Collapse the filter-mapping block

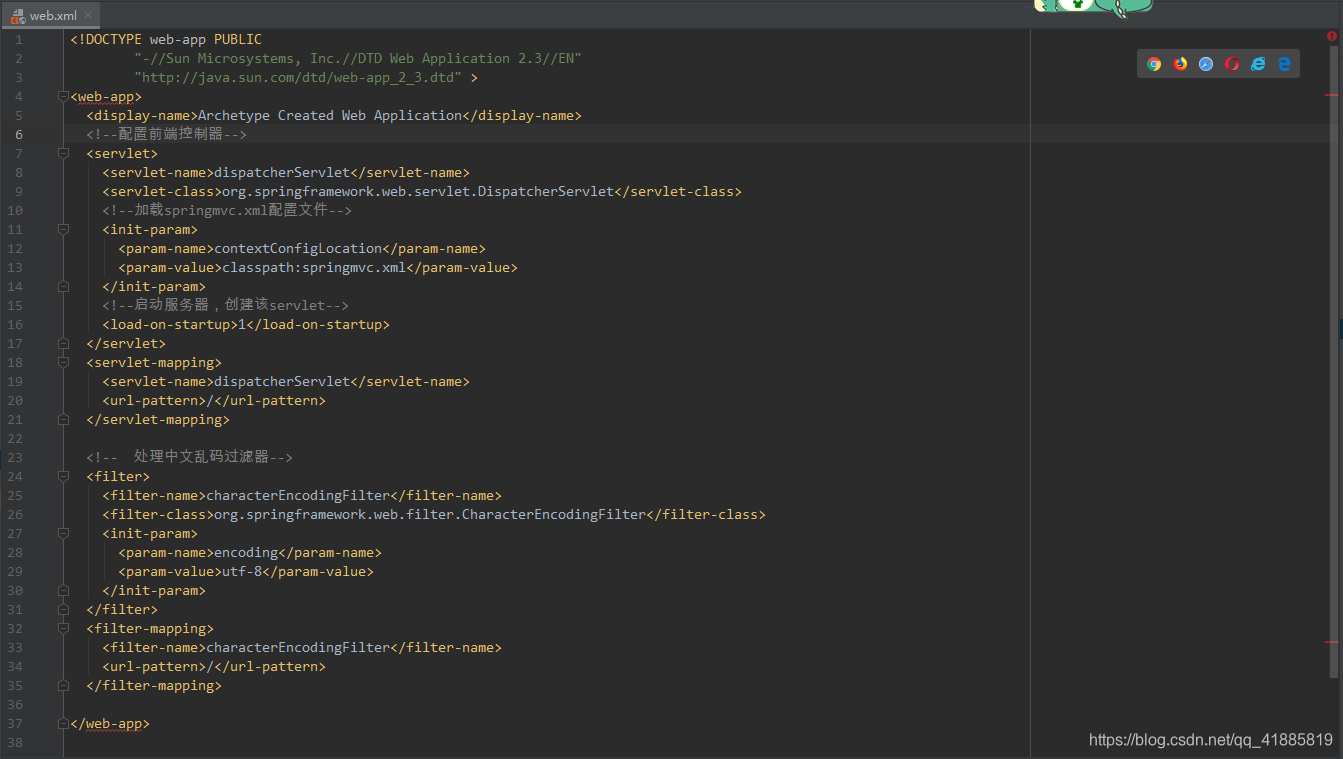click(63, 628)
